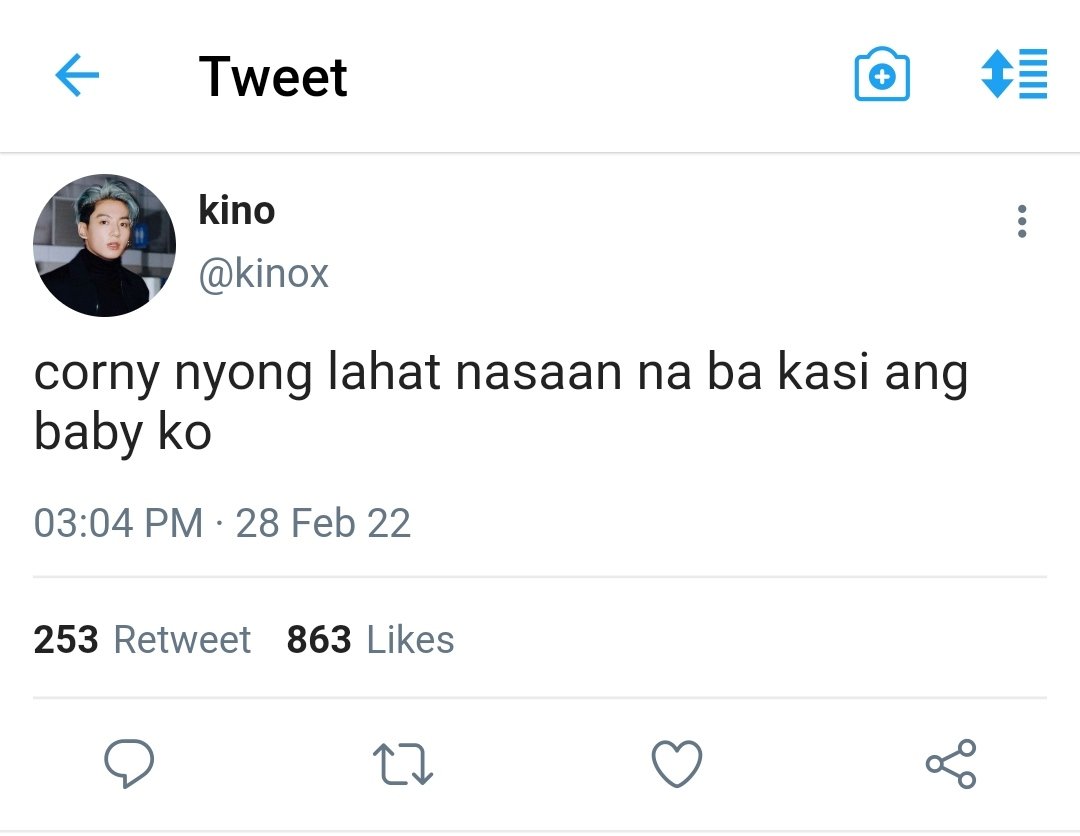Image resolution: width=1080 pixels, height=836 pixels.
Task: Tap the 'baby ko' line of the tweet
Action: click(123, 434)
